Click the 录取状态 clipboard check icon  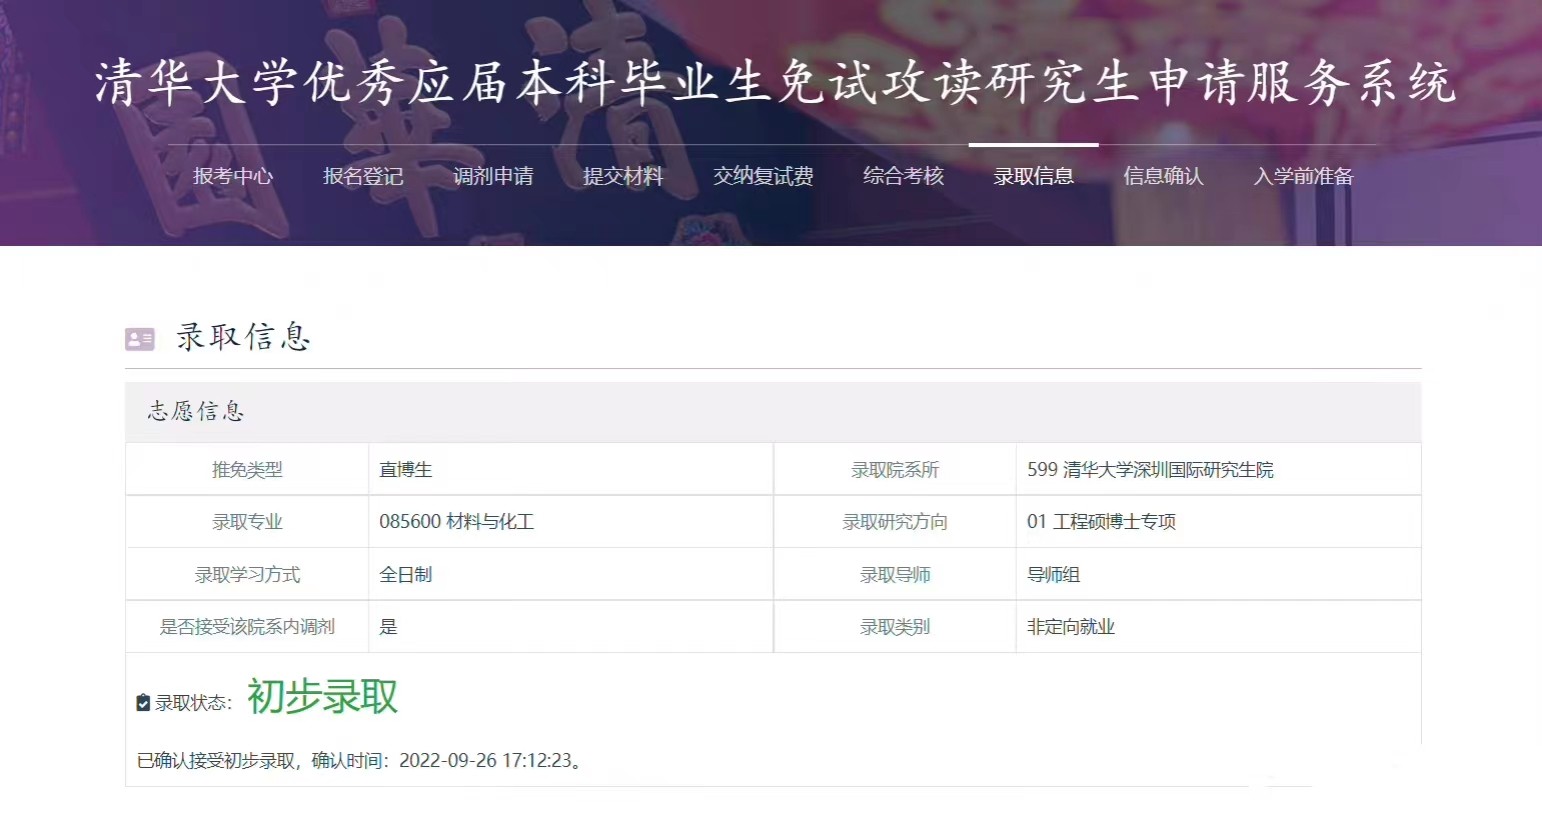coord(143,703)
